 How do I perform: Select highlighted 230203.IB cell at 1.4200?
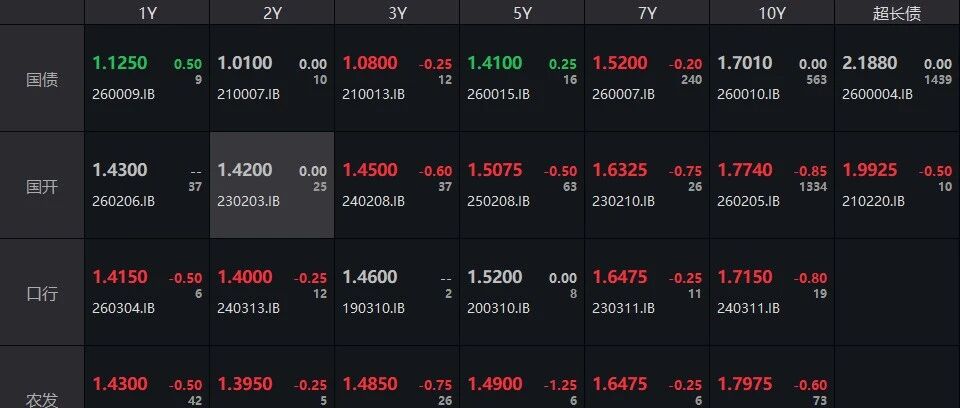pos(272,185)
